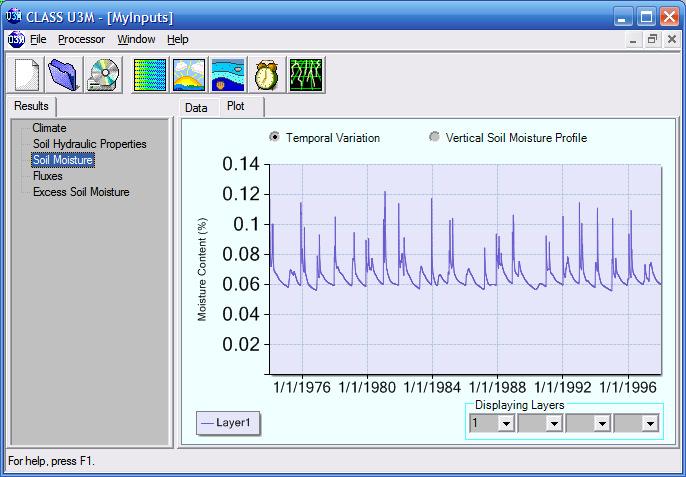Open climate inputs via the sun icon
This screenshot has height=477, width=686.
[189, 75]
